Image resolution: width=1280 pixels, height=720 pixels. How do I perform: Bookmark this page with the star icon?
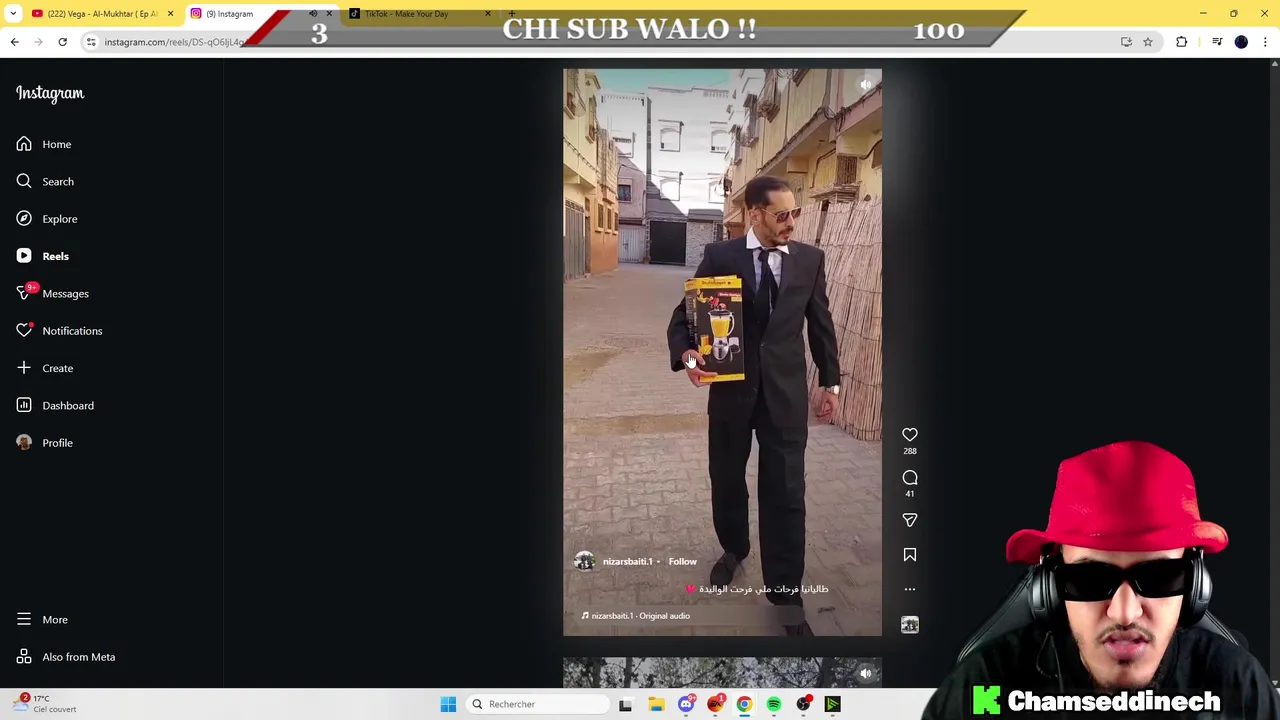[x=1148, y=42]
